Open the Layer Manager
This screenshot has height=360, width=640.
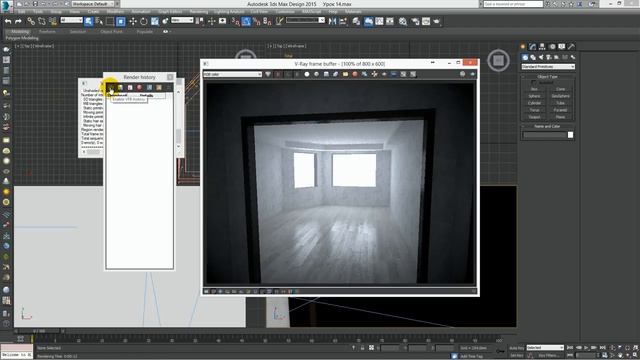pos(356,21)
